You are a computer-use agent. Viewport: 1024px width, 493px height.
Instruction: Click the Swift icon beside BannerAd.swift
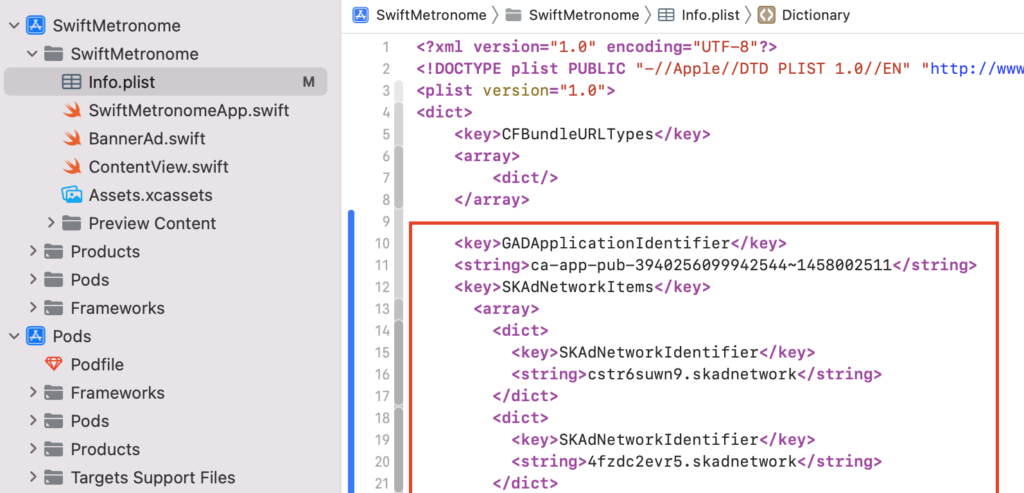[71, 138]
